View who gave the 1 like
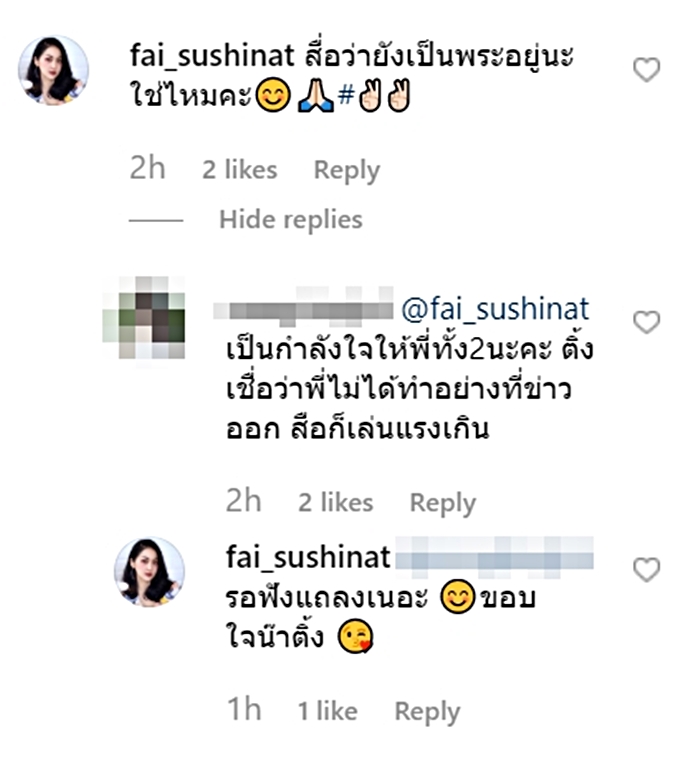Image resolution: width=700 pixels, height=765 pixels. pos(326,711)
